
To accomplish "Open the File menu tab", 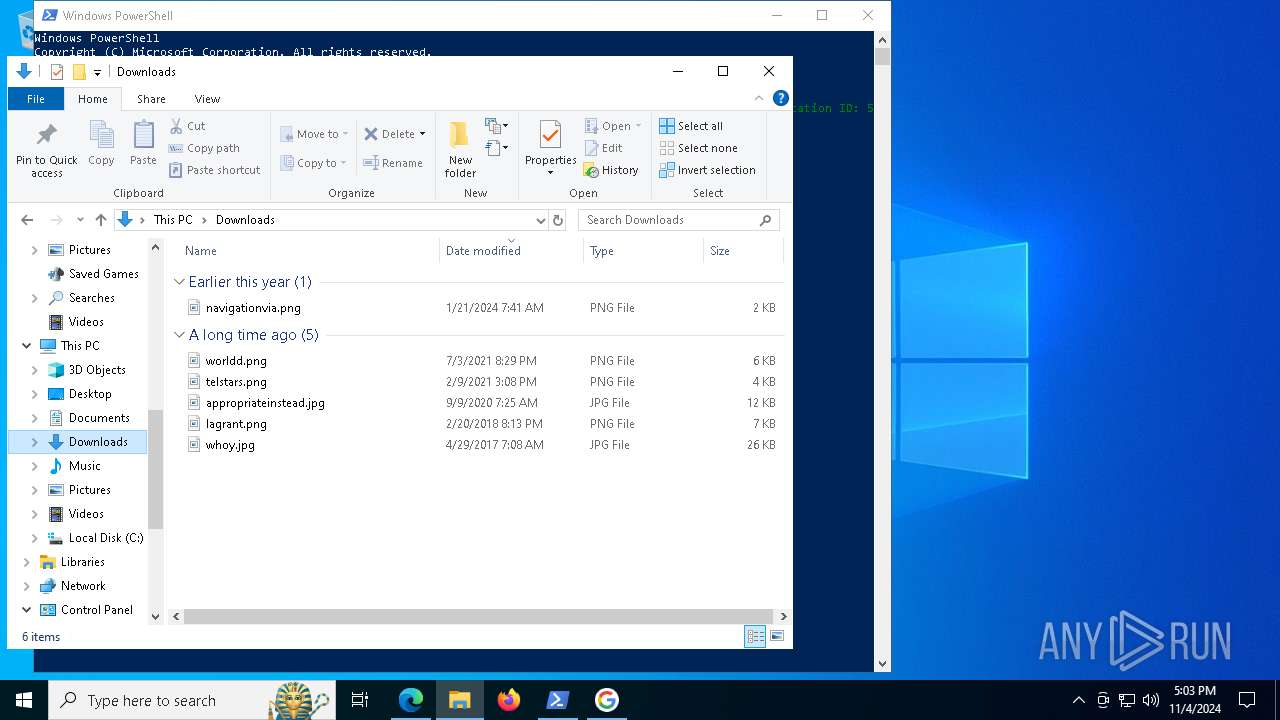I will [36, 99].
